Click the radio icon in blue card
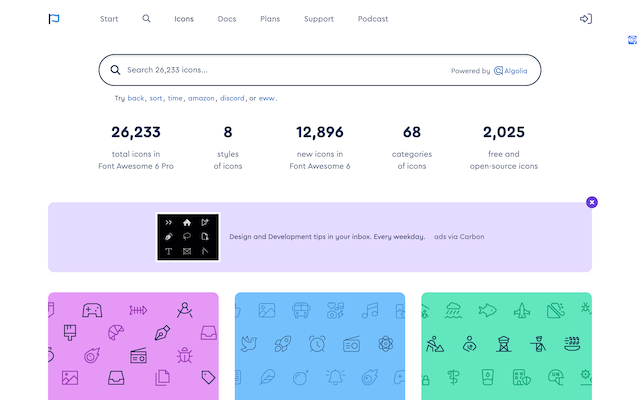Viewport: 640px width, 400px height. pos(351,344)
